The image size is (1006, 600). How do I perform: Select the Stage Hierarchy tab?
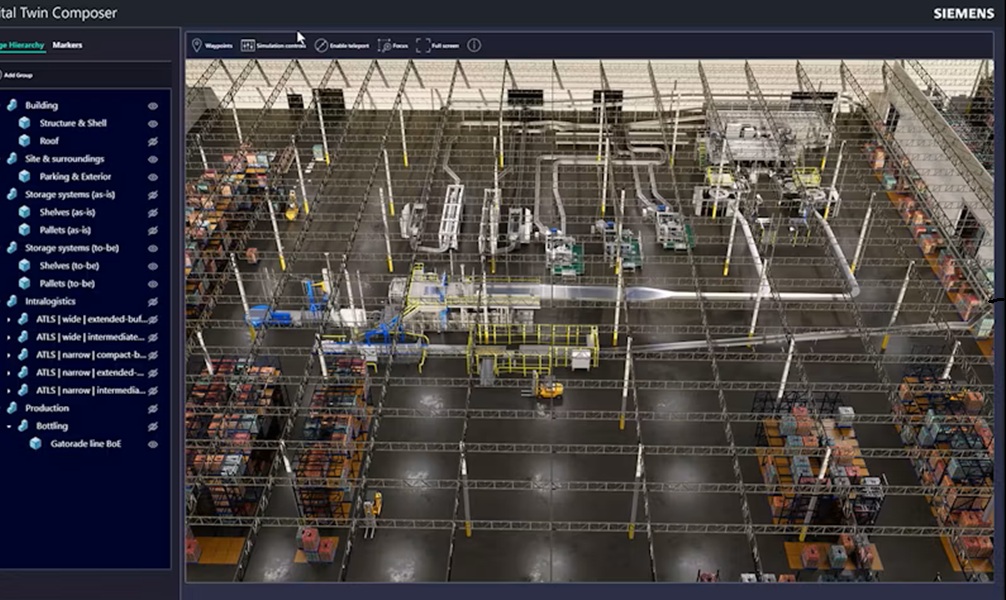(22, 45)
